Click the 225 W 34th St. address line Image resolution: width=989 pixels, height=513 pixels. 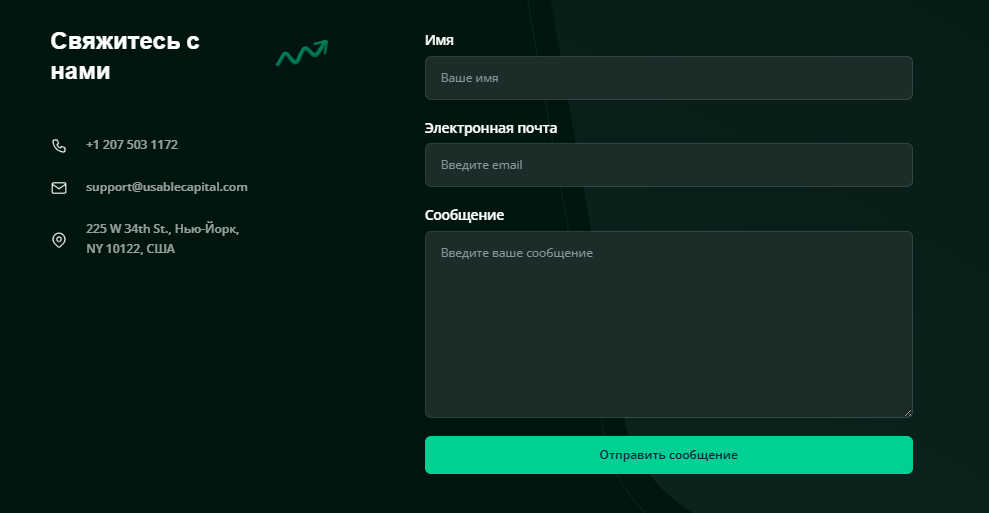pyautogui.click(x=162, y=229)
